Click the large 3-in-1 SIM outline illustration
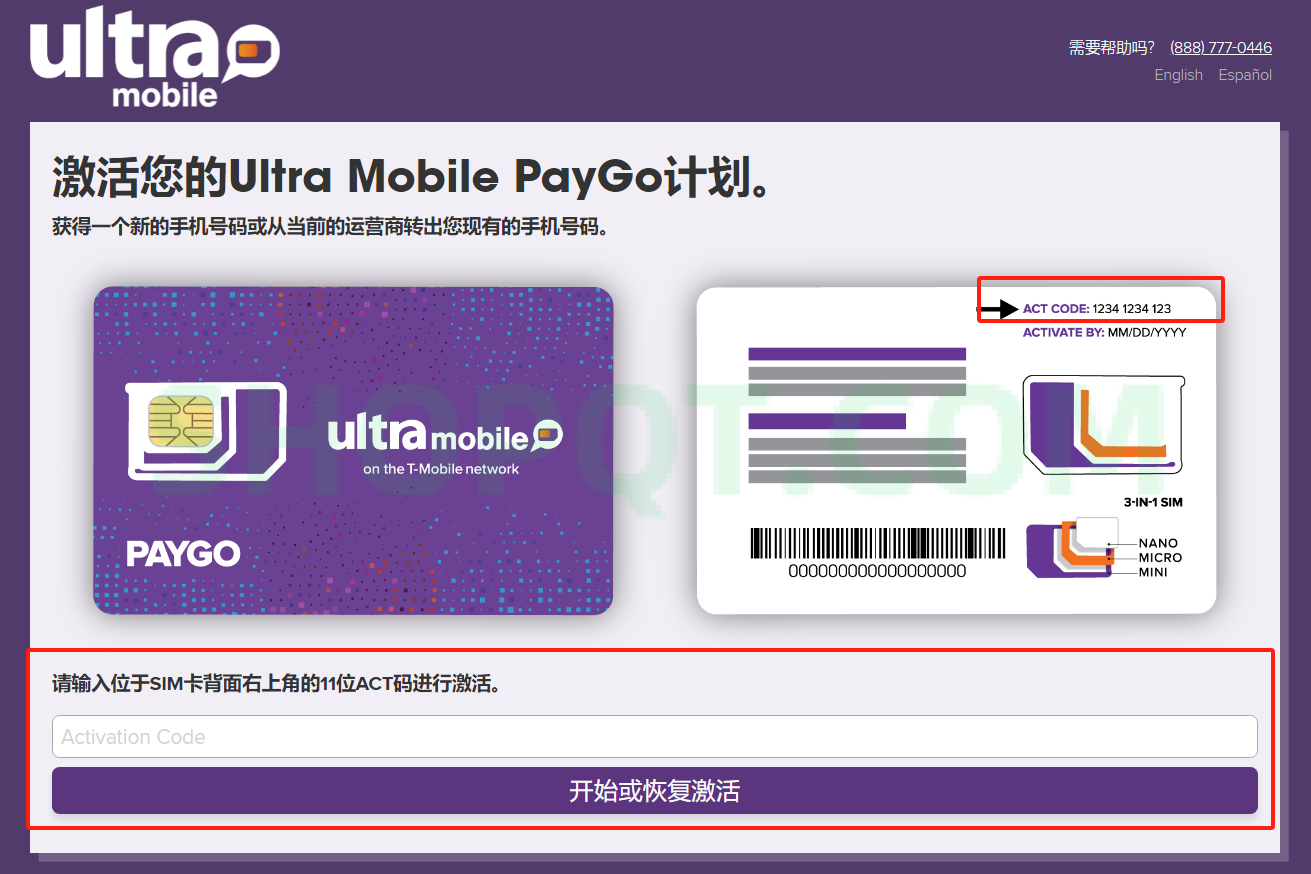The height and width of the screenshot is (874, 1311). 1104,424
